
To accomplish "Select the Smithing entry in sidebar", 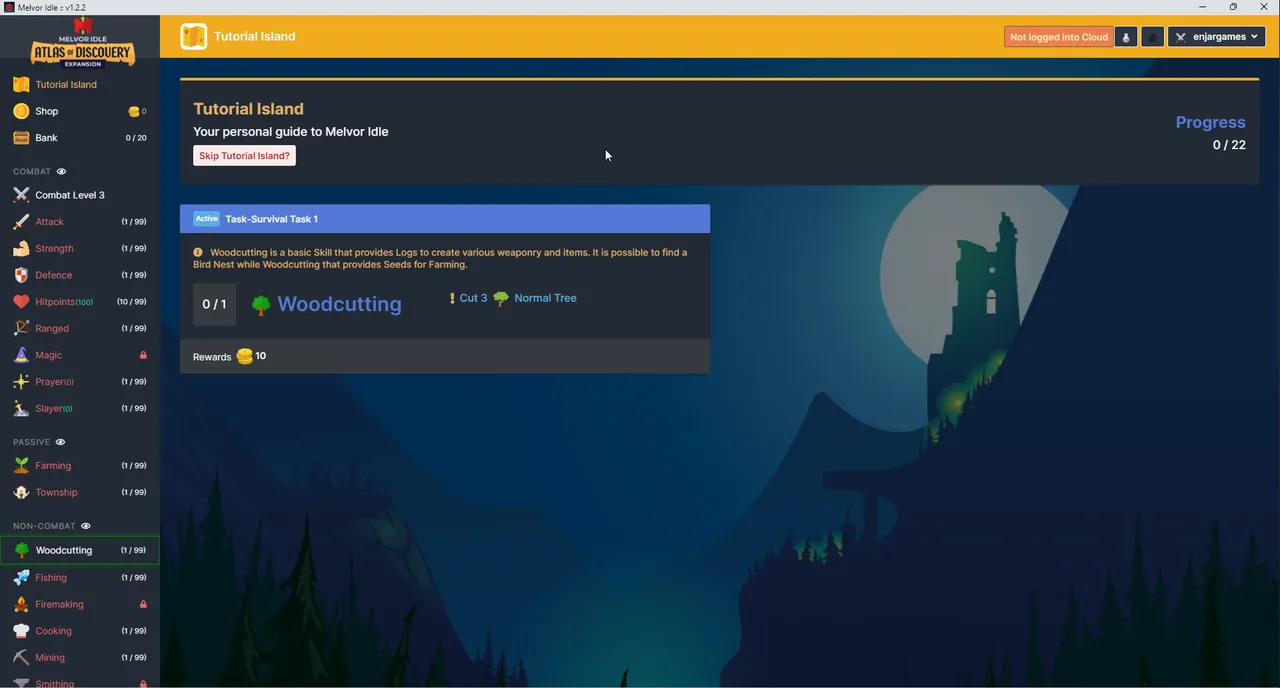I will (x=80, y=681).
